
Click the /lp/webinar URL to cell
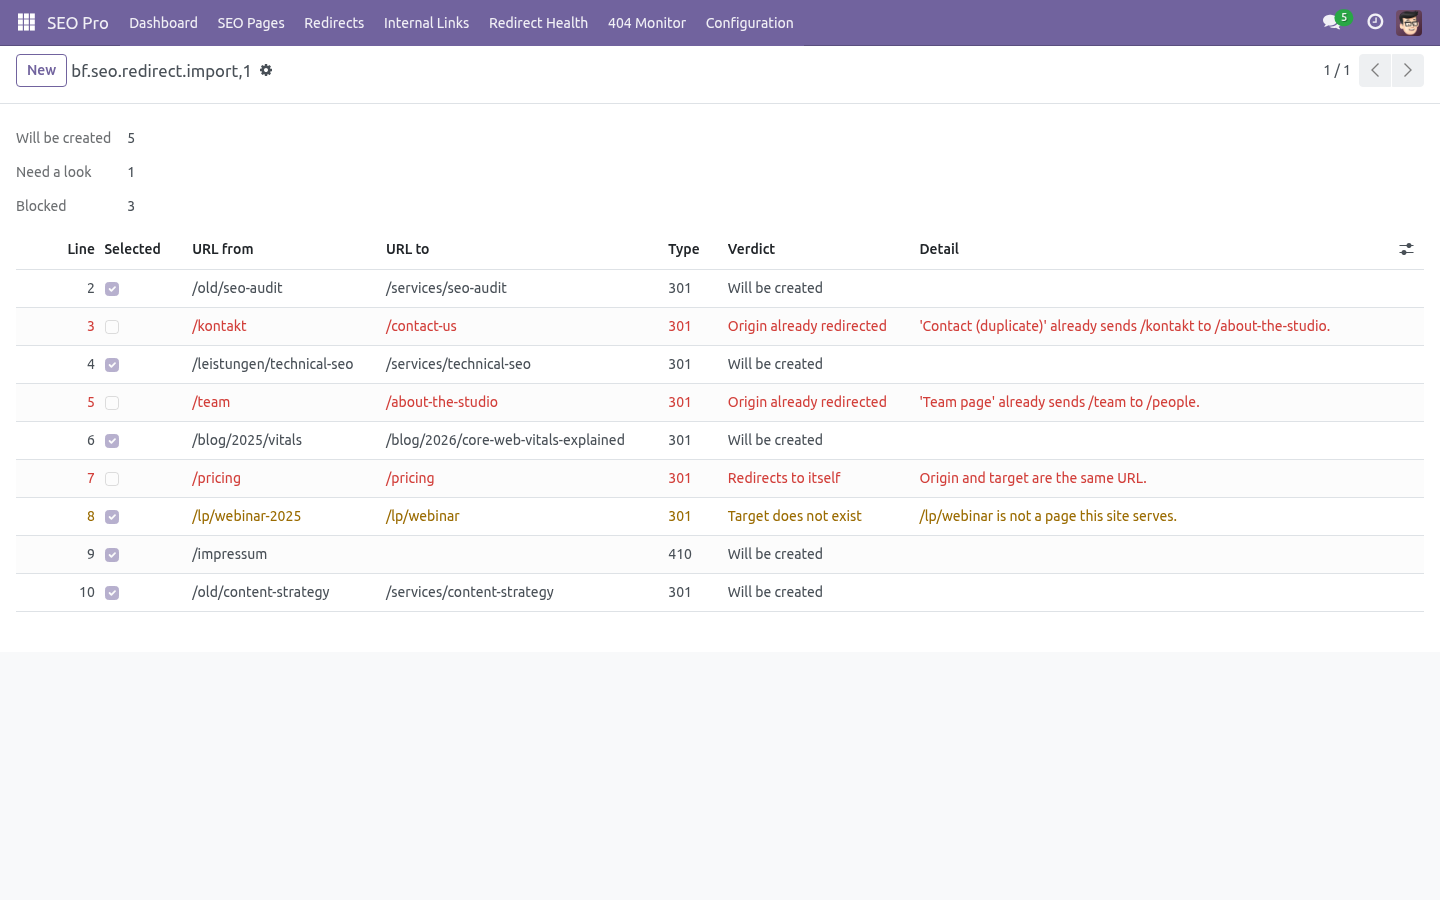(x=423, y=516)
